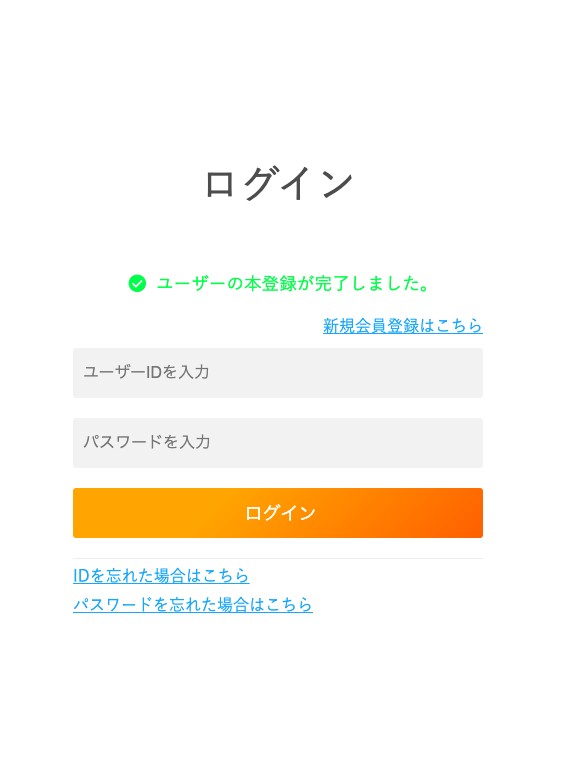Follow the forgot password recovery link
561x757 pixels.
[193, 604]
